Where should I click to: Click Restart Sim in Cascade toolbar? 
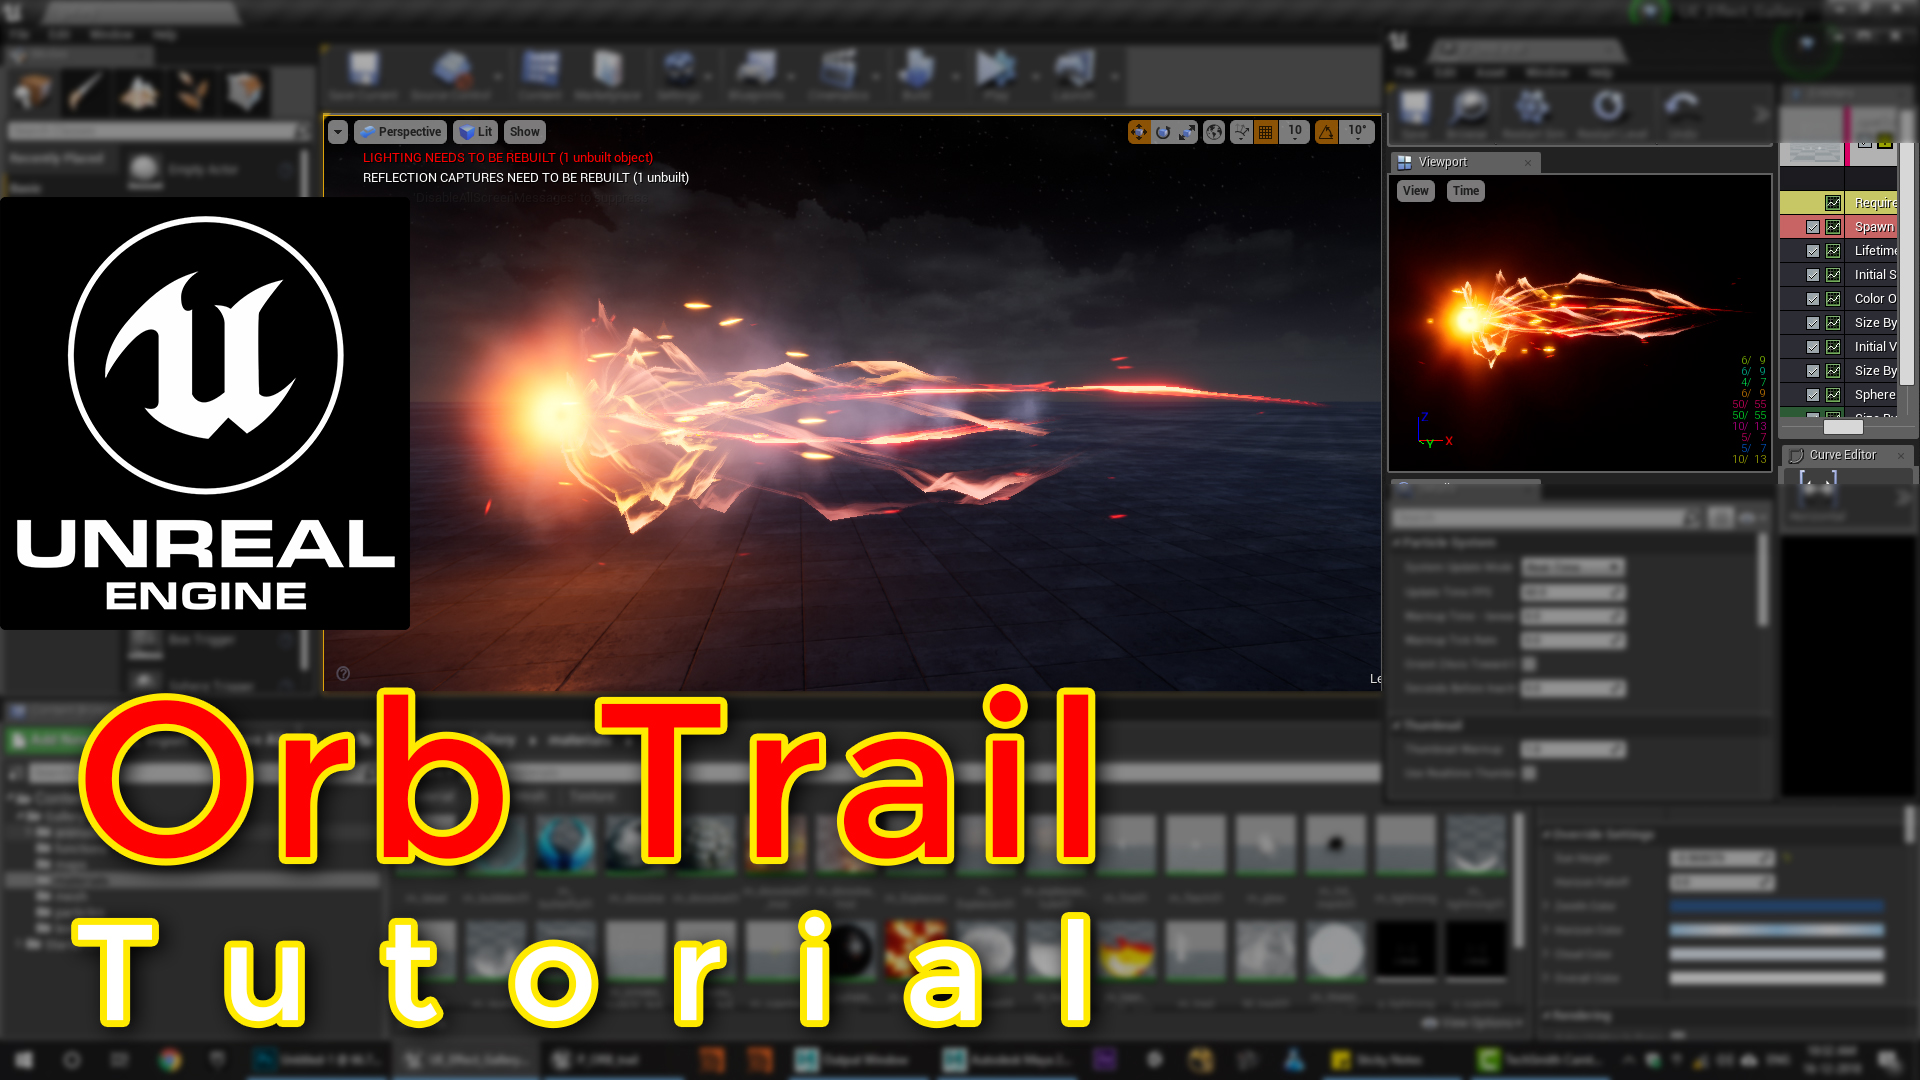(x=1533, y=114)
